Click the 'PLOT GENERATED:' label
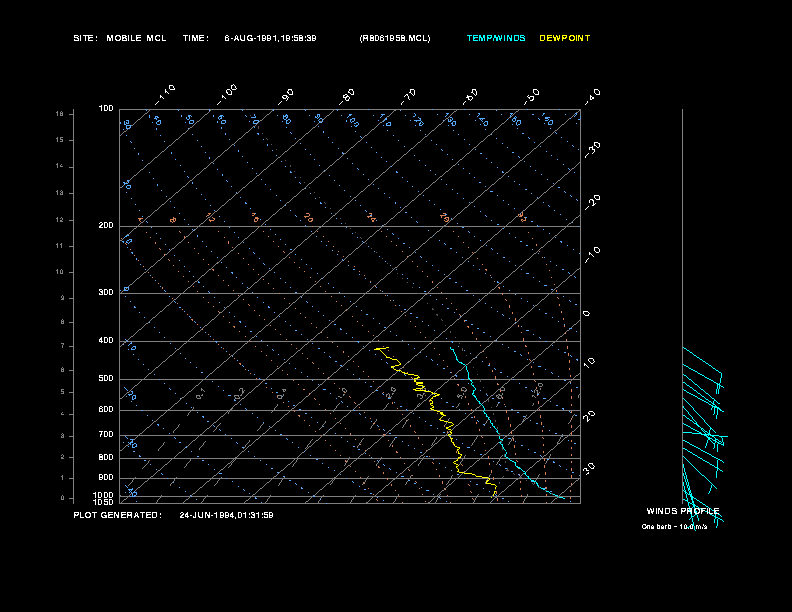 pyautogui.click(x=117, y=515)
